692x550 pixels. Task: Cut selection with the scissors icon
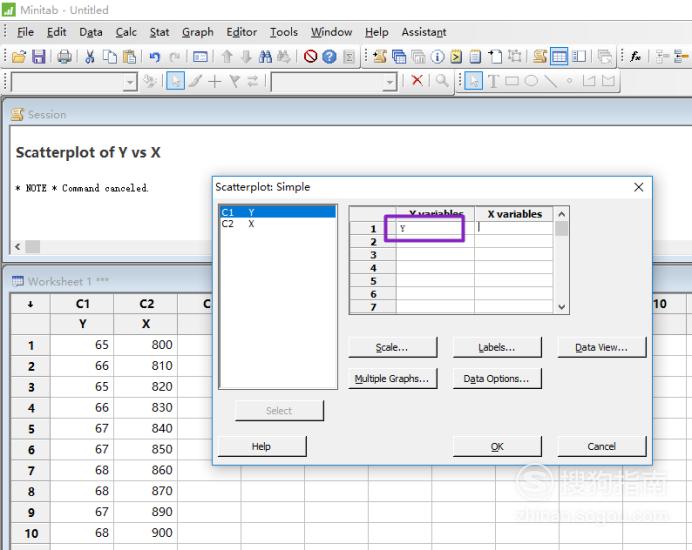90,57
